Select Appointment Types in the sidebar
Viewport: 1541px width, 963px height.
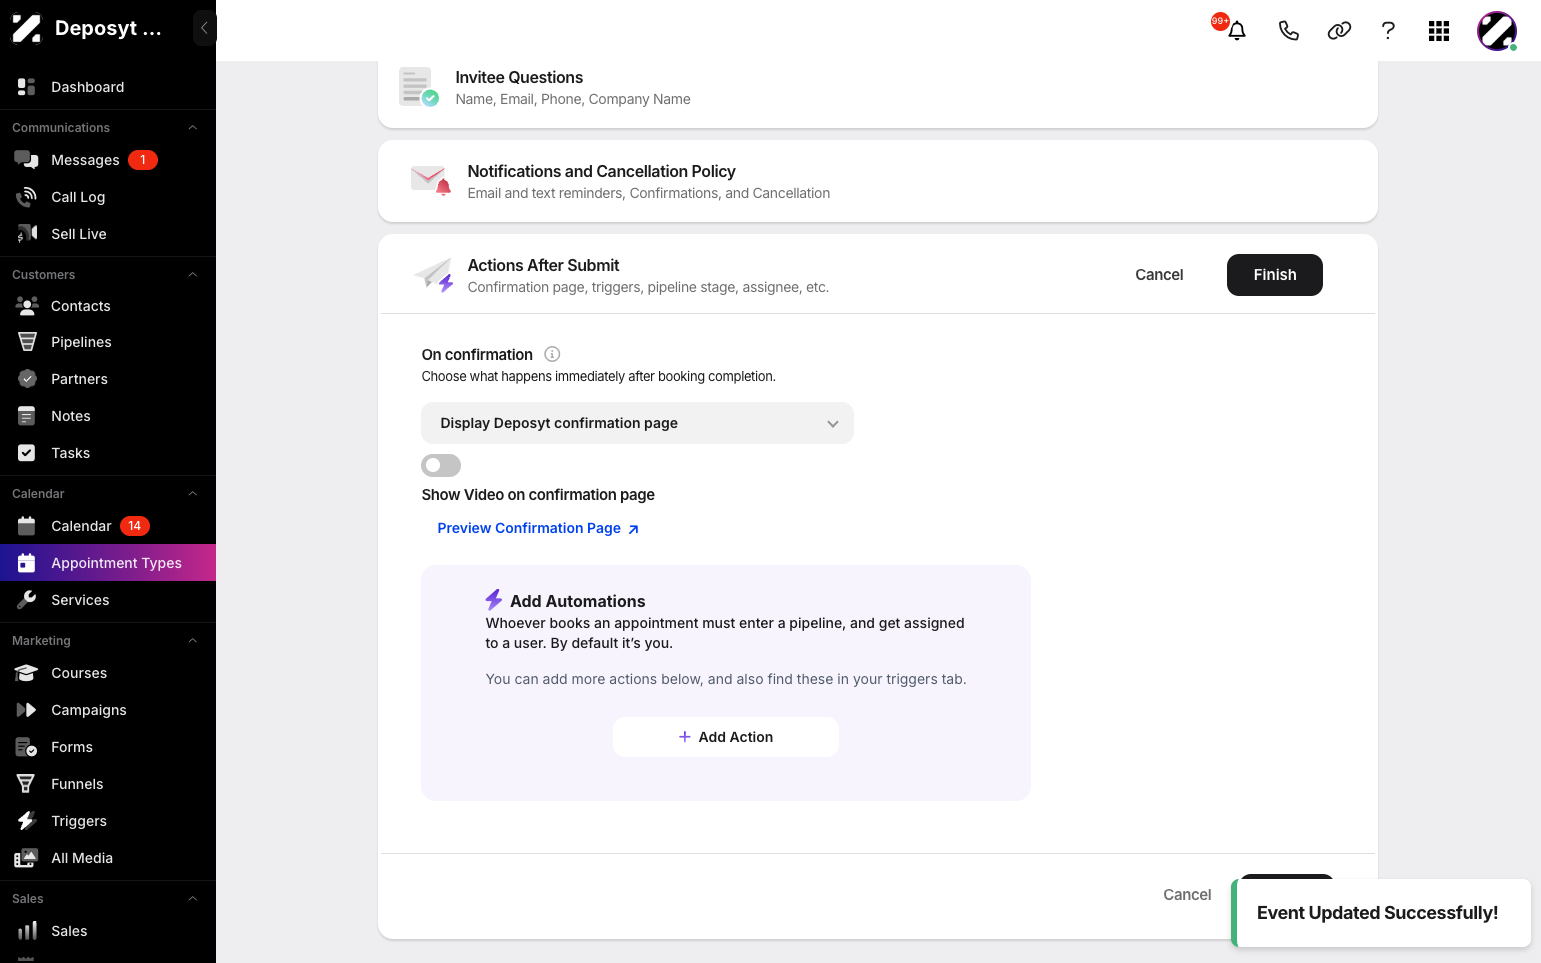point(108,563)
